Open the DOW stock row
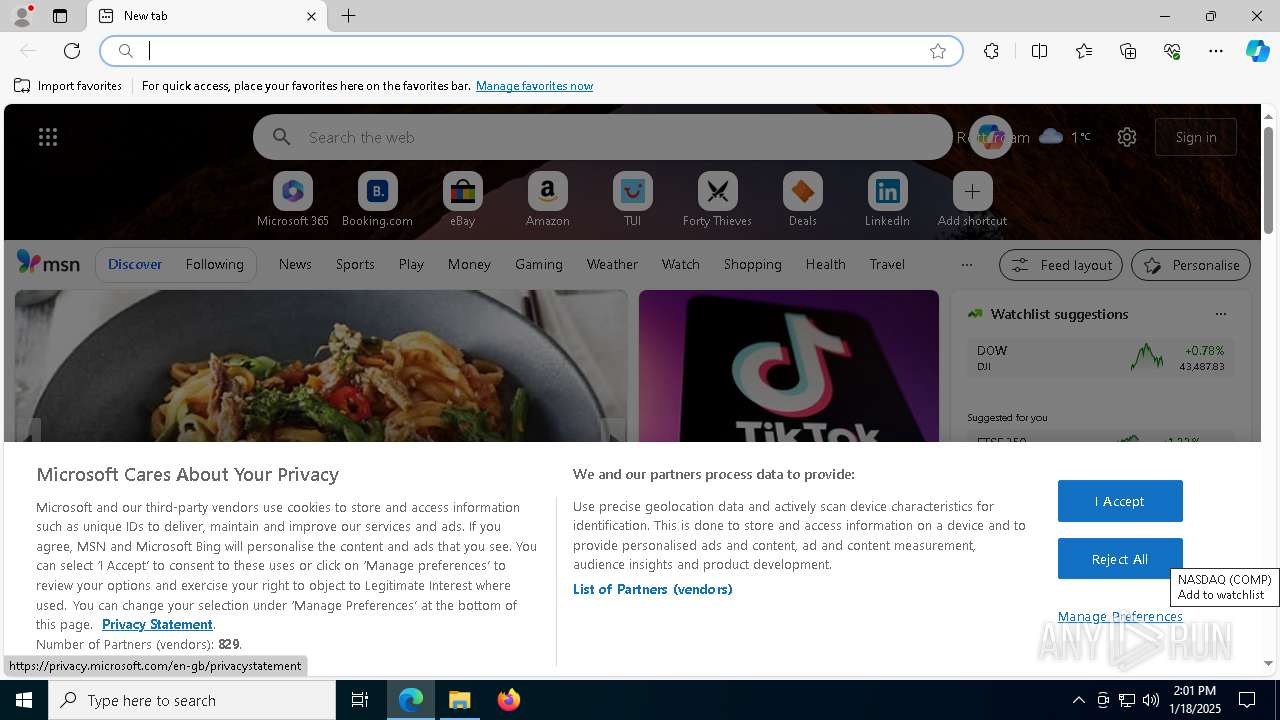Image resolution: width=1280 pixels, height=720 pixels. (1100, 358)
